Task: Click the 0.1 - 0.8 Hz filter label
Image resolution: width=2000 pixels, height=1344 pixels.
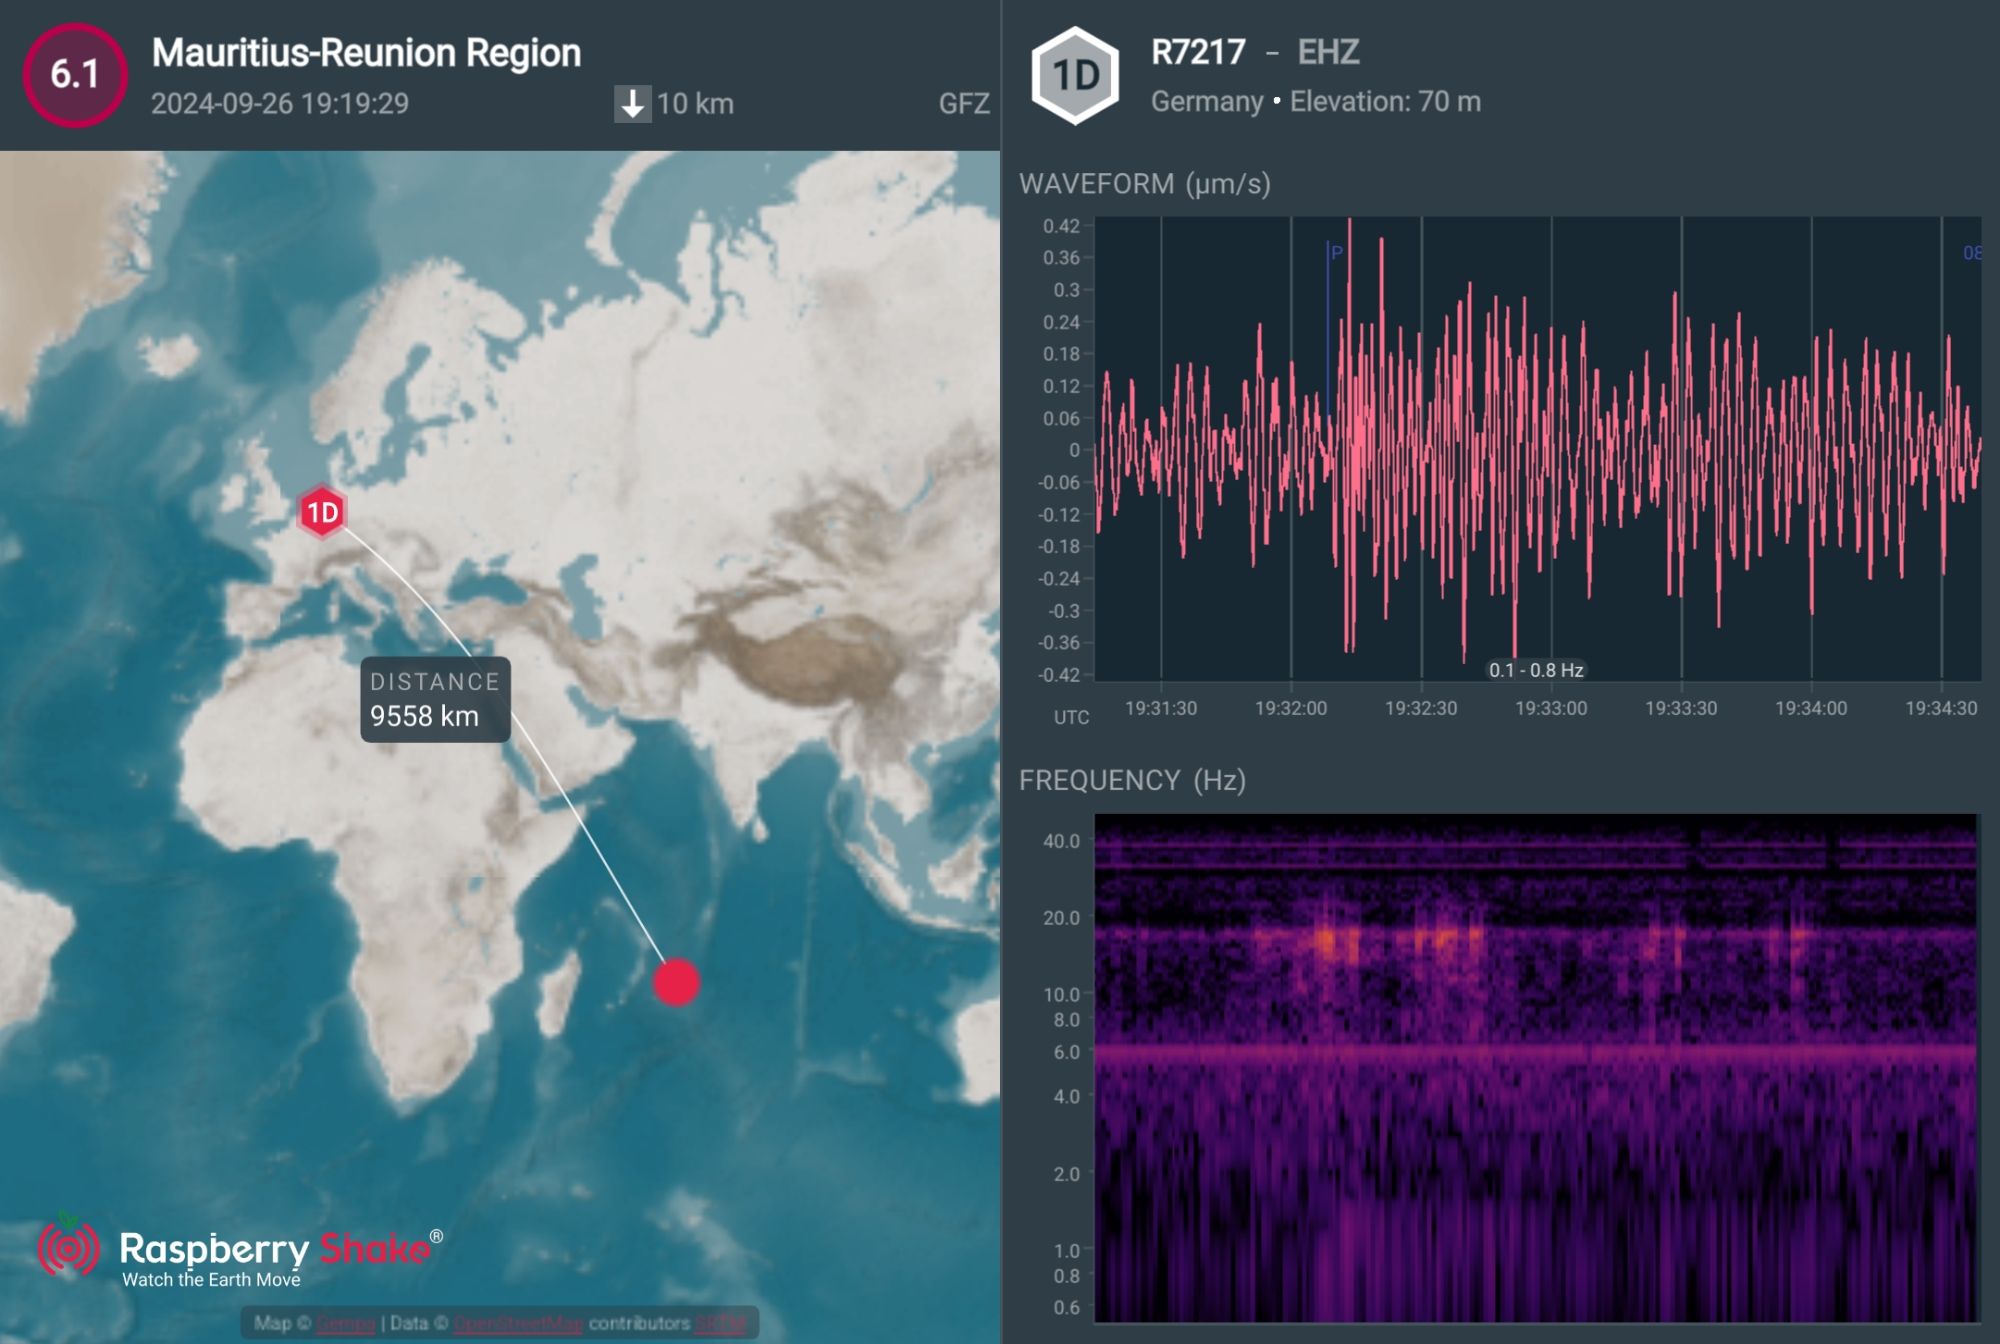Action: click(x=1536, y=670)
